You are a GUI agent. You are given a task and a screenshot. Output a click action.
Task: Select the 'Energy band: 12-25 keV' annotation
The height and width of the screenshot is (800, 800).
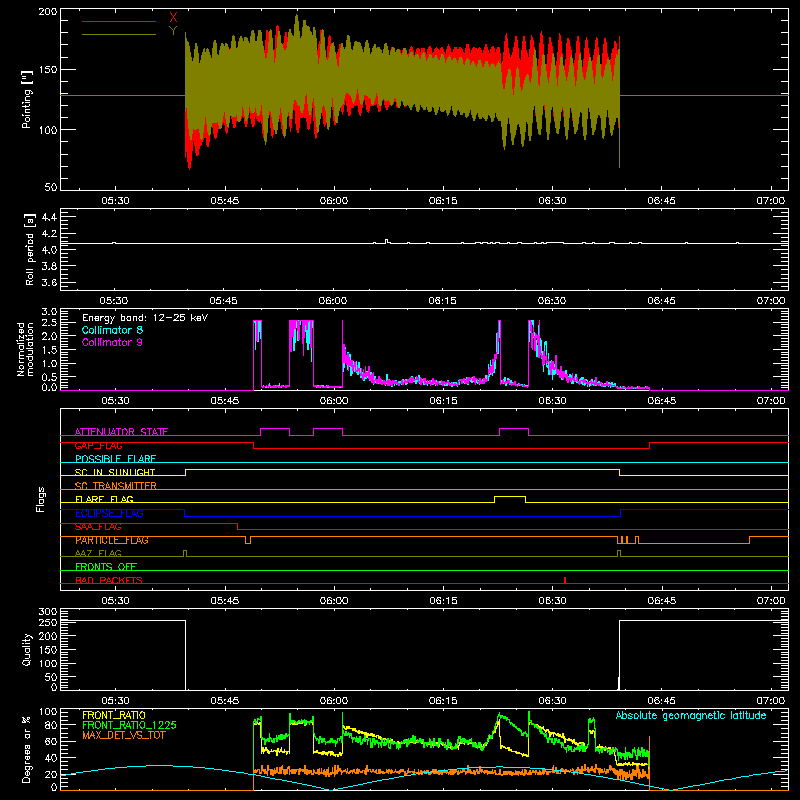coord(145,318)
